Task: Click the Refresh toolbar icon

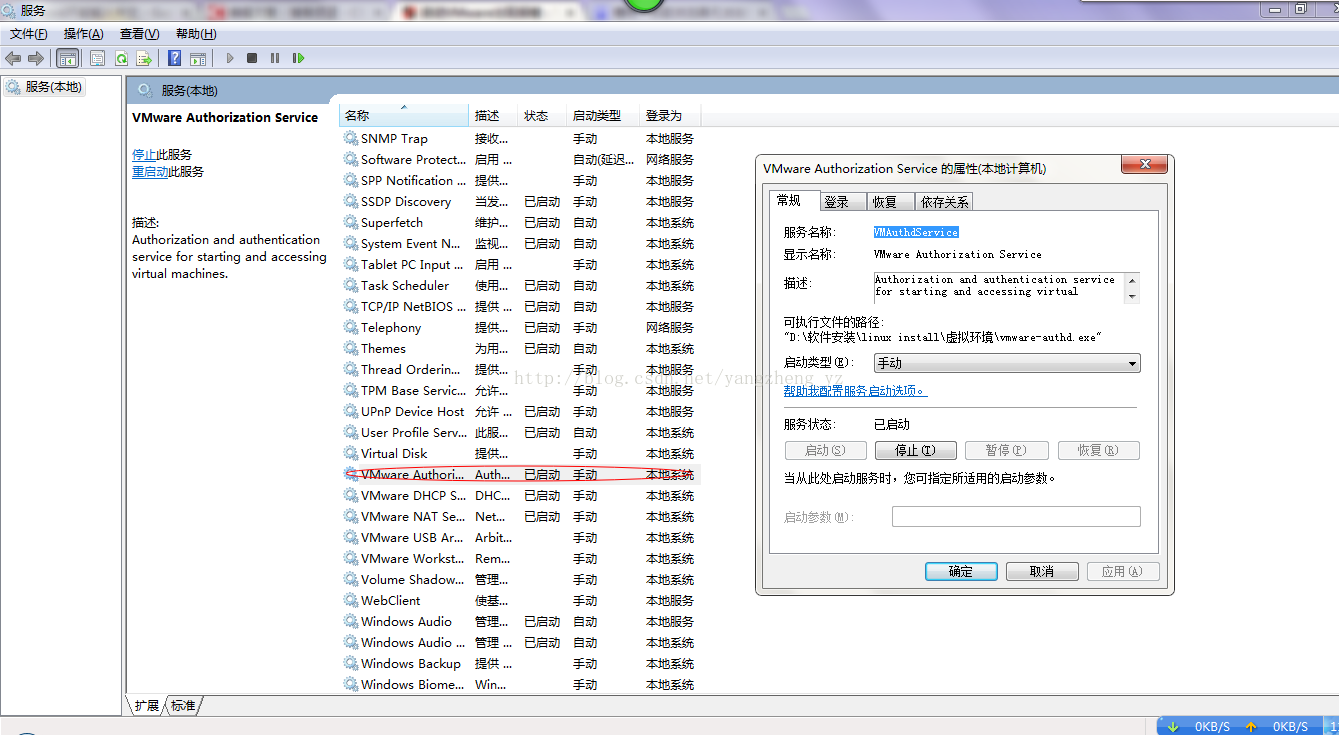Action: pos(121,58)
